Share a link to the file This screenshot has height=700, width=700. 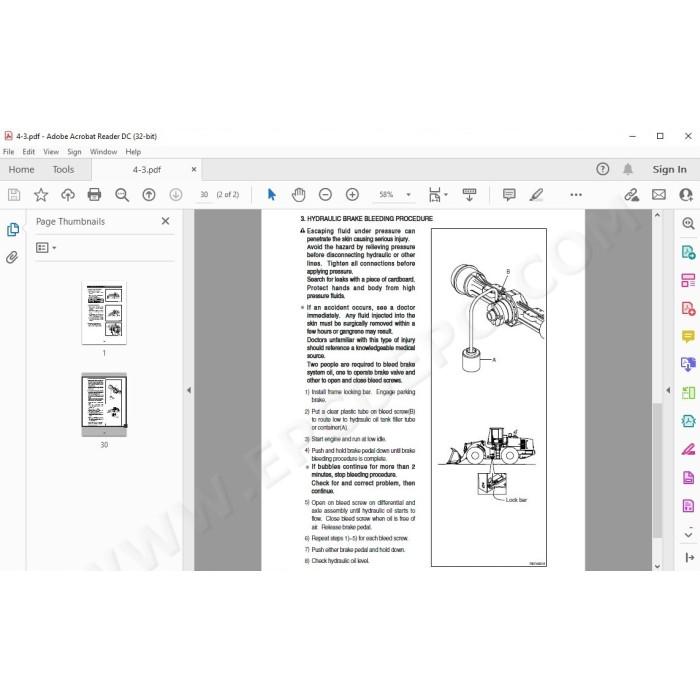632,195
